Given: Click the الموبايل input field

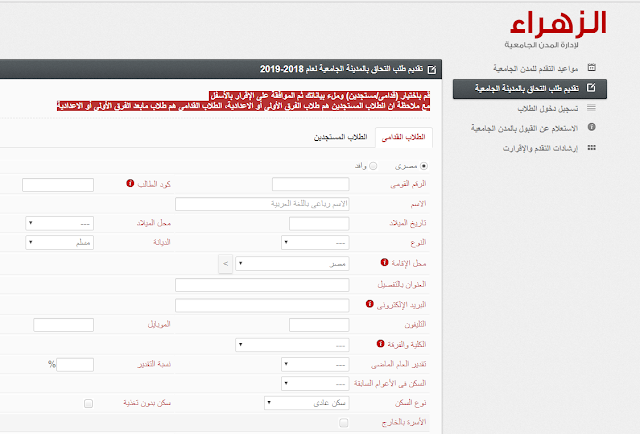Looking at the screenshot, I should coord(64,325).
